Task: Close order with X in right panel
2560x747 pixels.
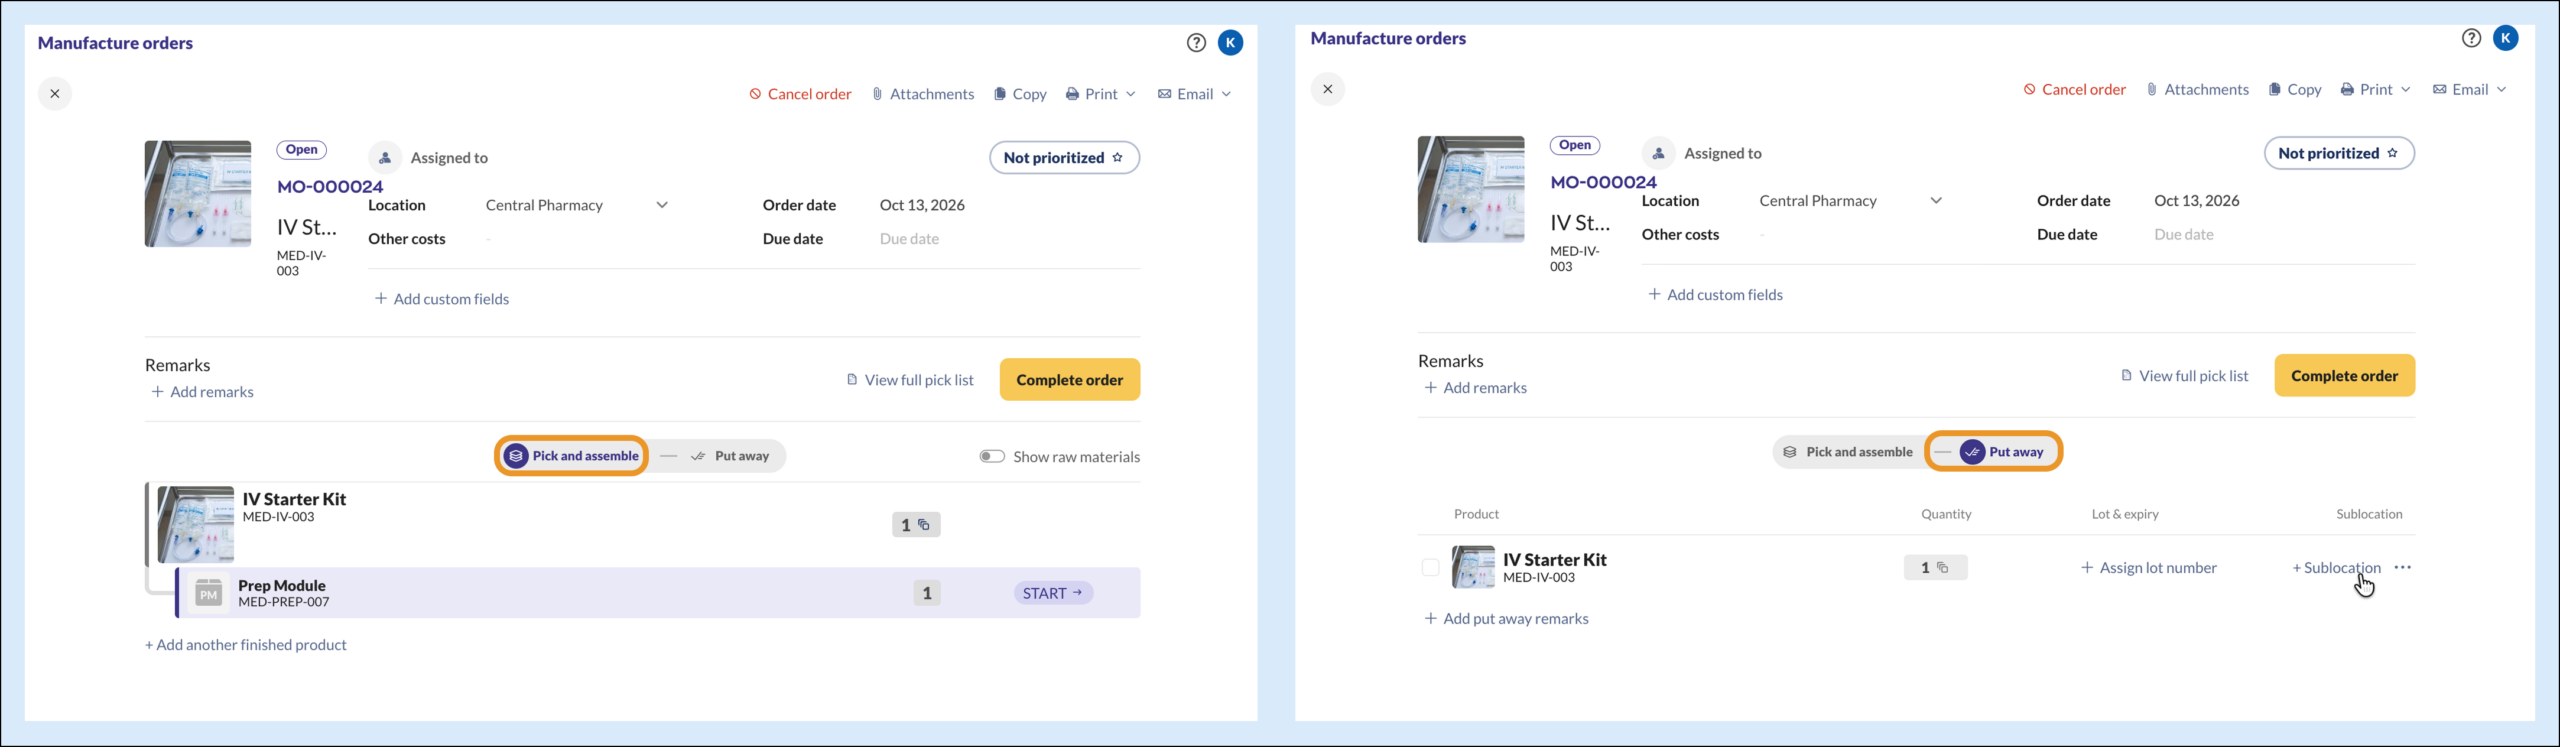Action: point(1328,89)
